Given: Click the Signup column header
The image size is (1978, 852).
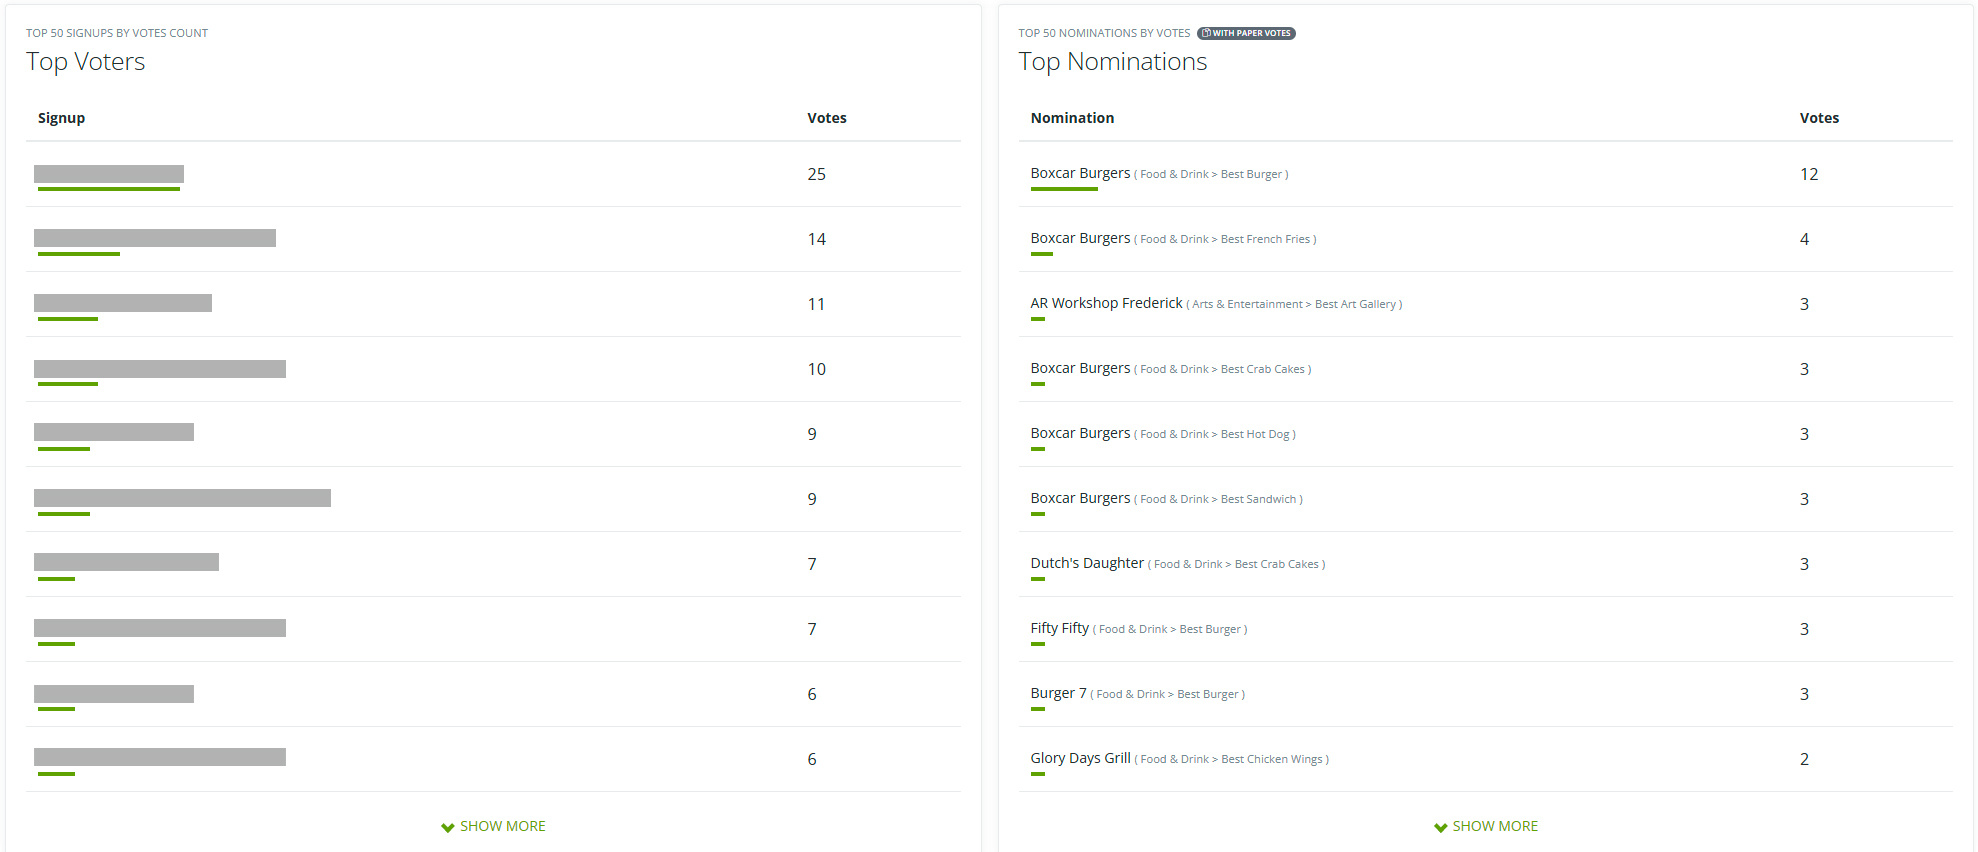Looking at the screenshot, I should (61, 118).
